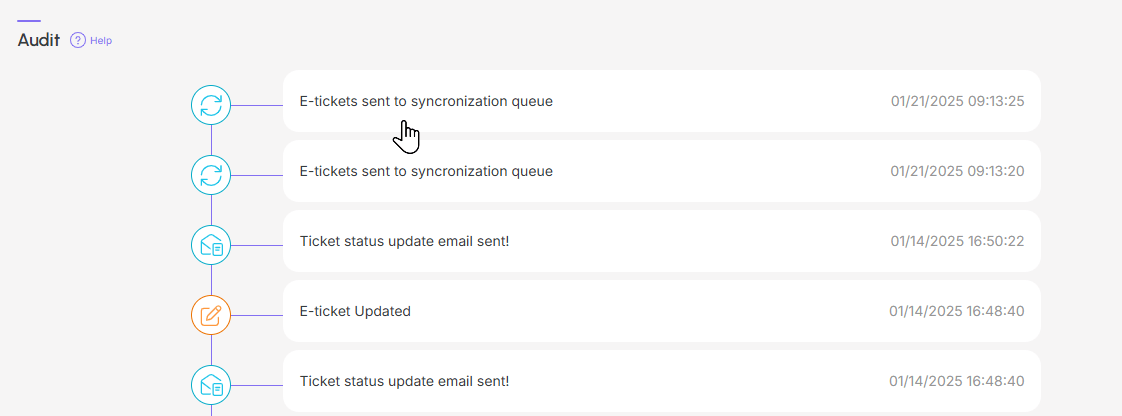Click the orange edit icon for E-ticket Updated
Screen dimensions: 1122x416
click(211, 315)
